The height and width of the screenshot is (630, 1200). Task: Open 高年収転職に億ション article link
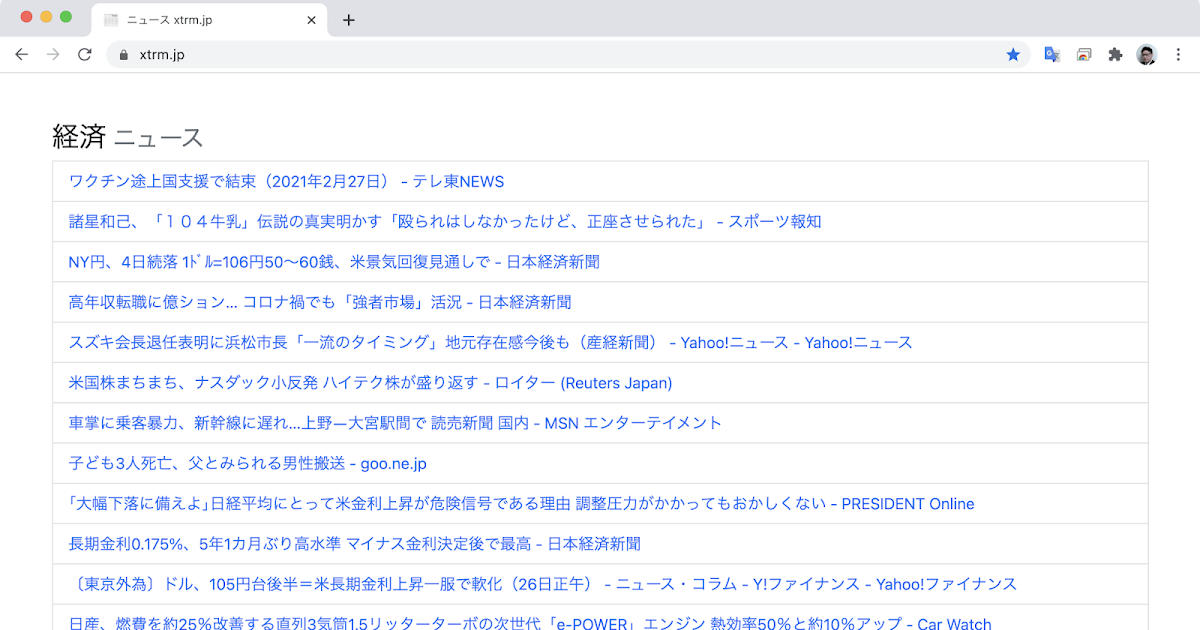click(320, 302)
